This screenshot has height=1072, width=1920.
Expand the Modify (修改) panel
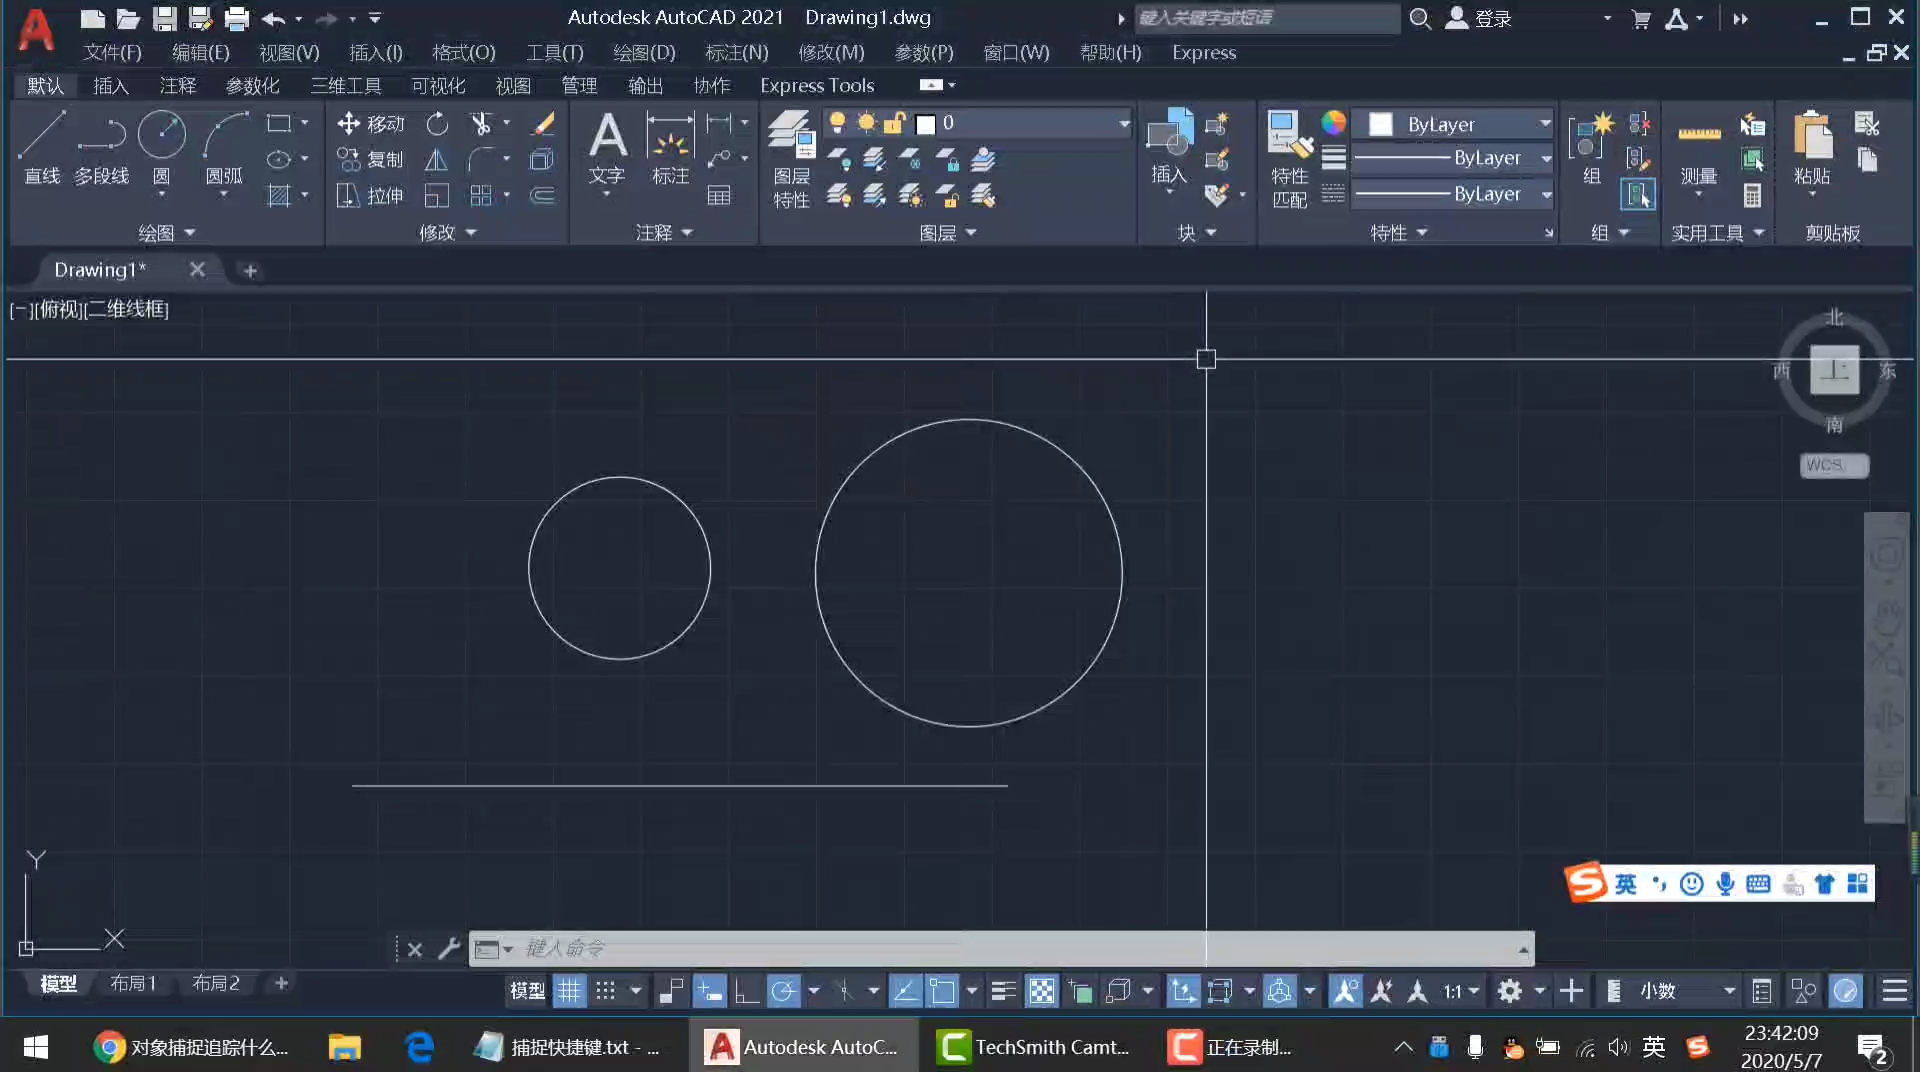click(x=447, y=233)
